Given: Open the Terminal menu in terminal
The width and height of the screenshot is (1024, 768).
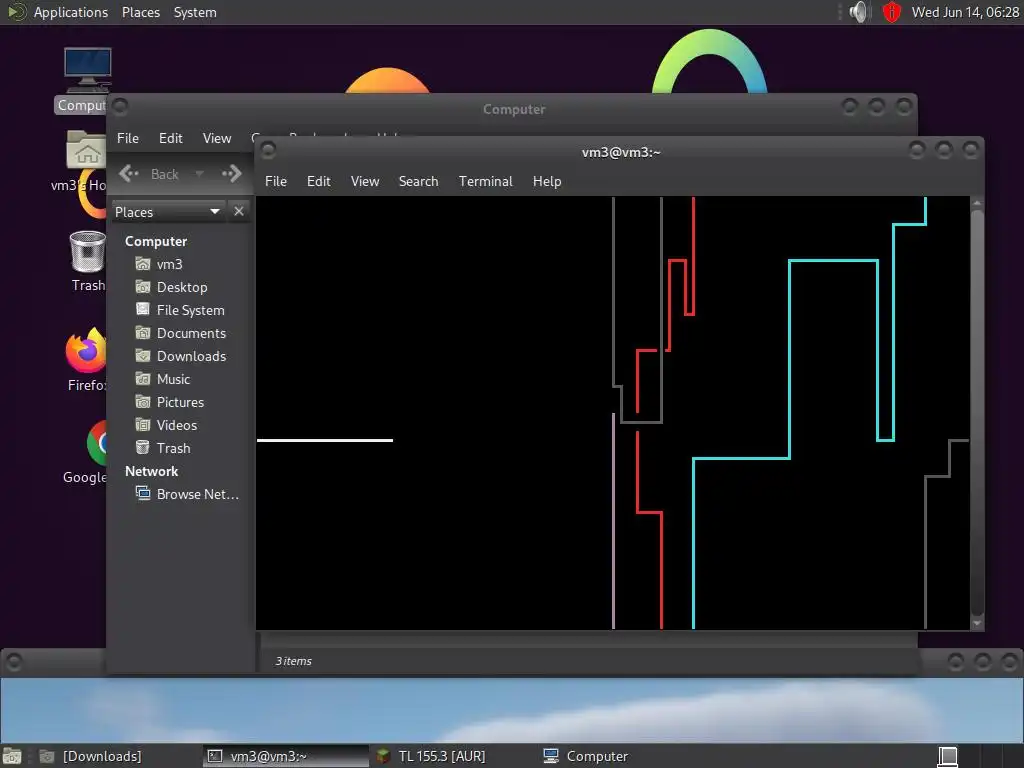Looking at the screenshot, I should pos(485,181).
